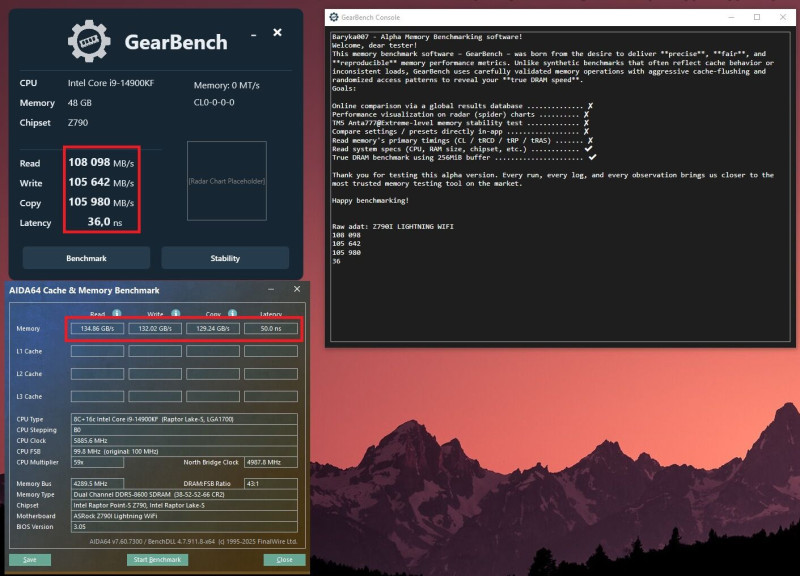Click the DRAM:FSB Ratio 43:1 field
Viewport: 800px width, 576px height.
(x=271, y=484)
